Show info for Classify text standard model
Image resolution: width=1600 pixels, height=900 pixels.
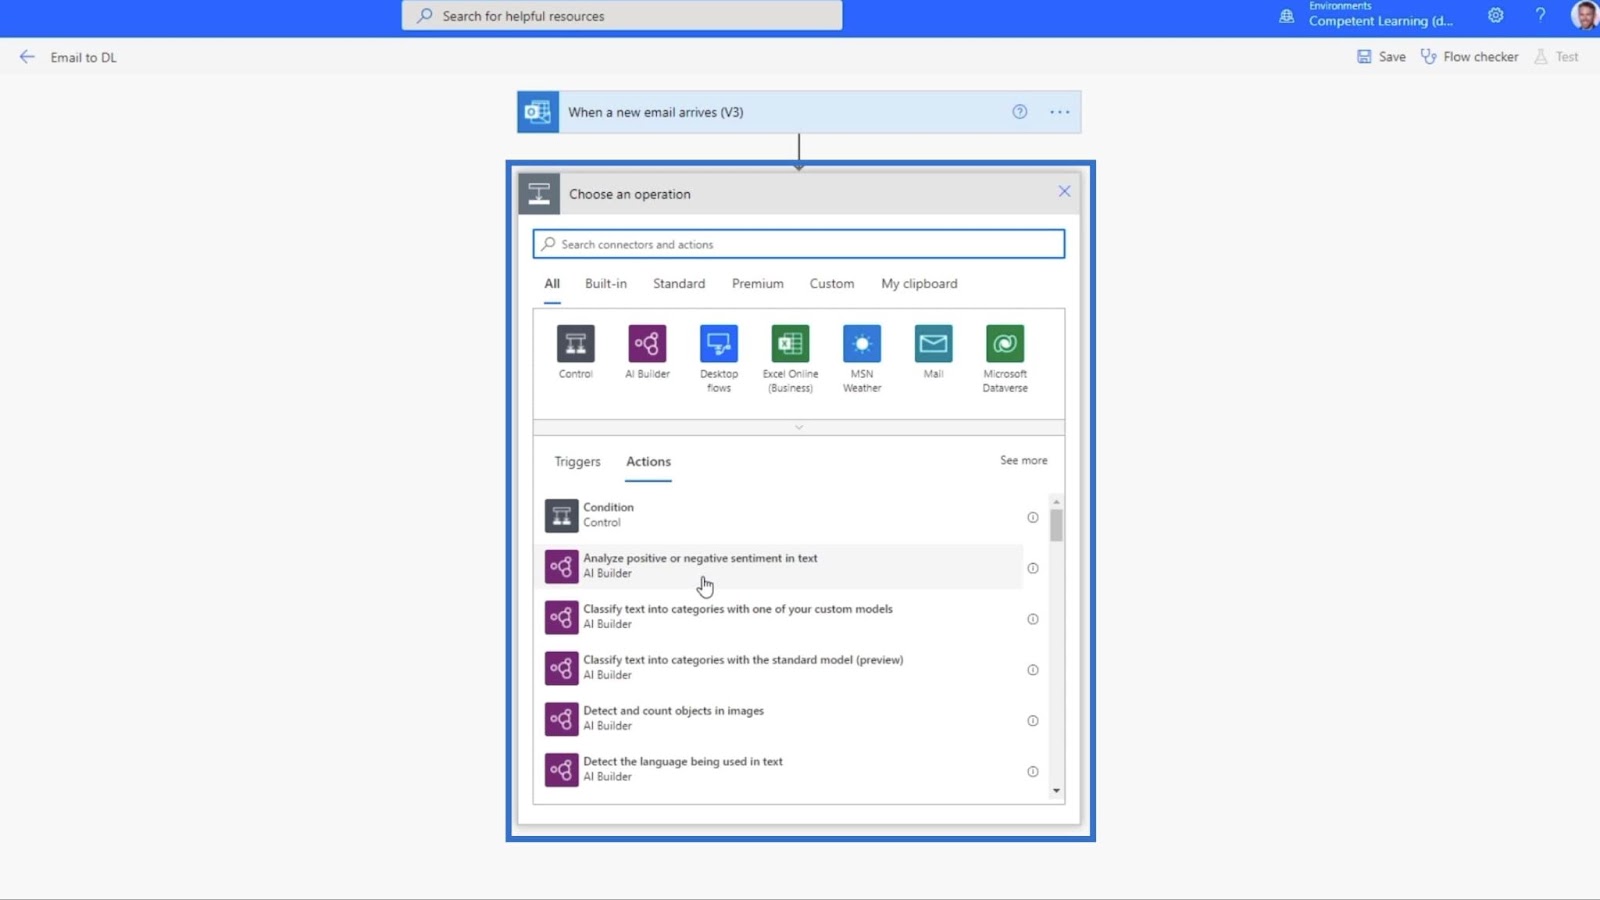click(1033, 670)
